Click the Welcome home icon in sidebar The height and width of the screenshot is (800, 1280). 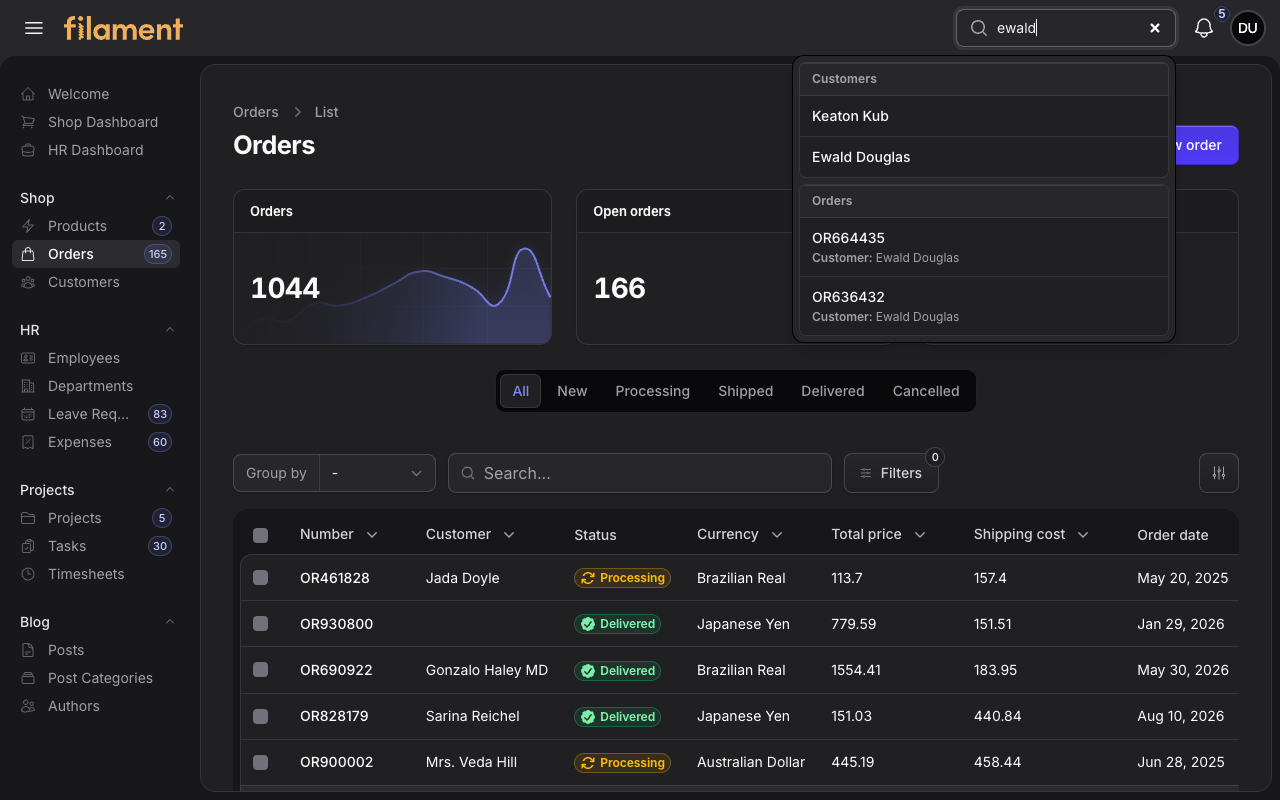pos(28,94)
